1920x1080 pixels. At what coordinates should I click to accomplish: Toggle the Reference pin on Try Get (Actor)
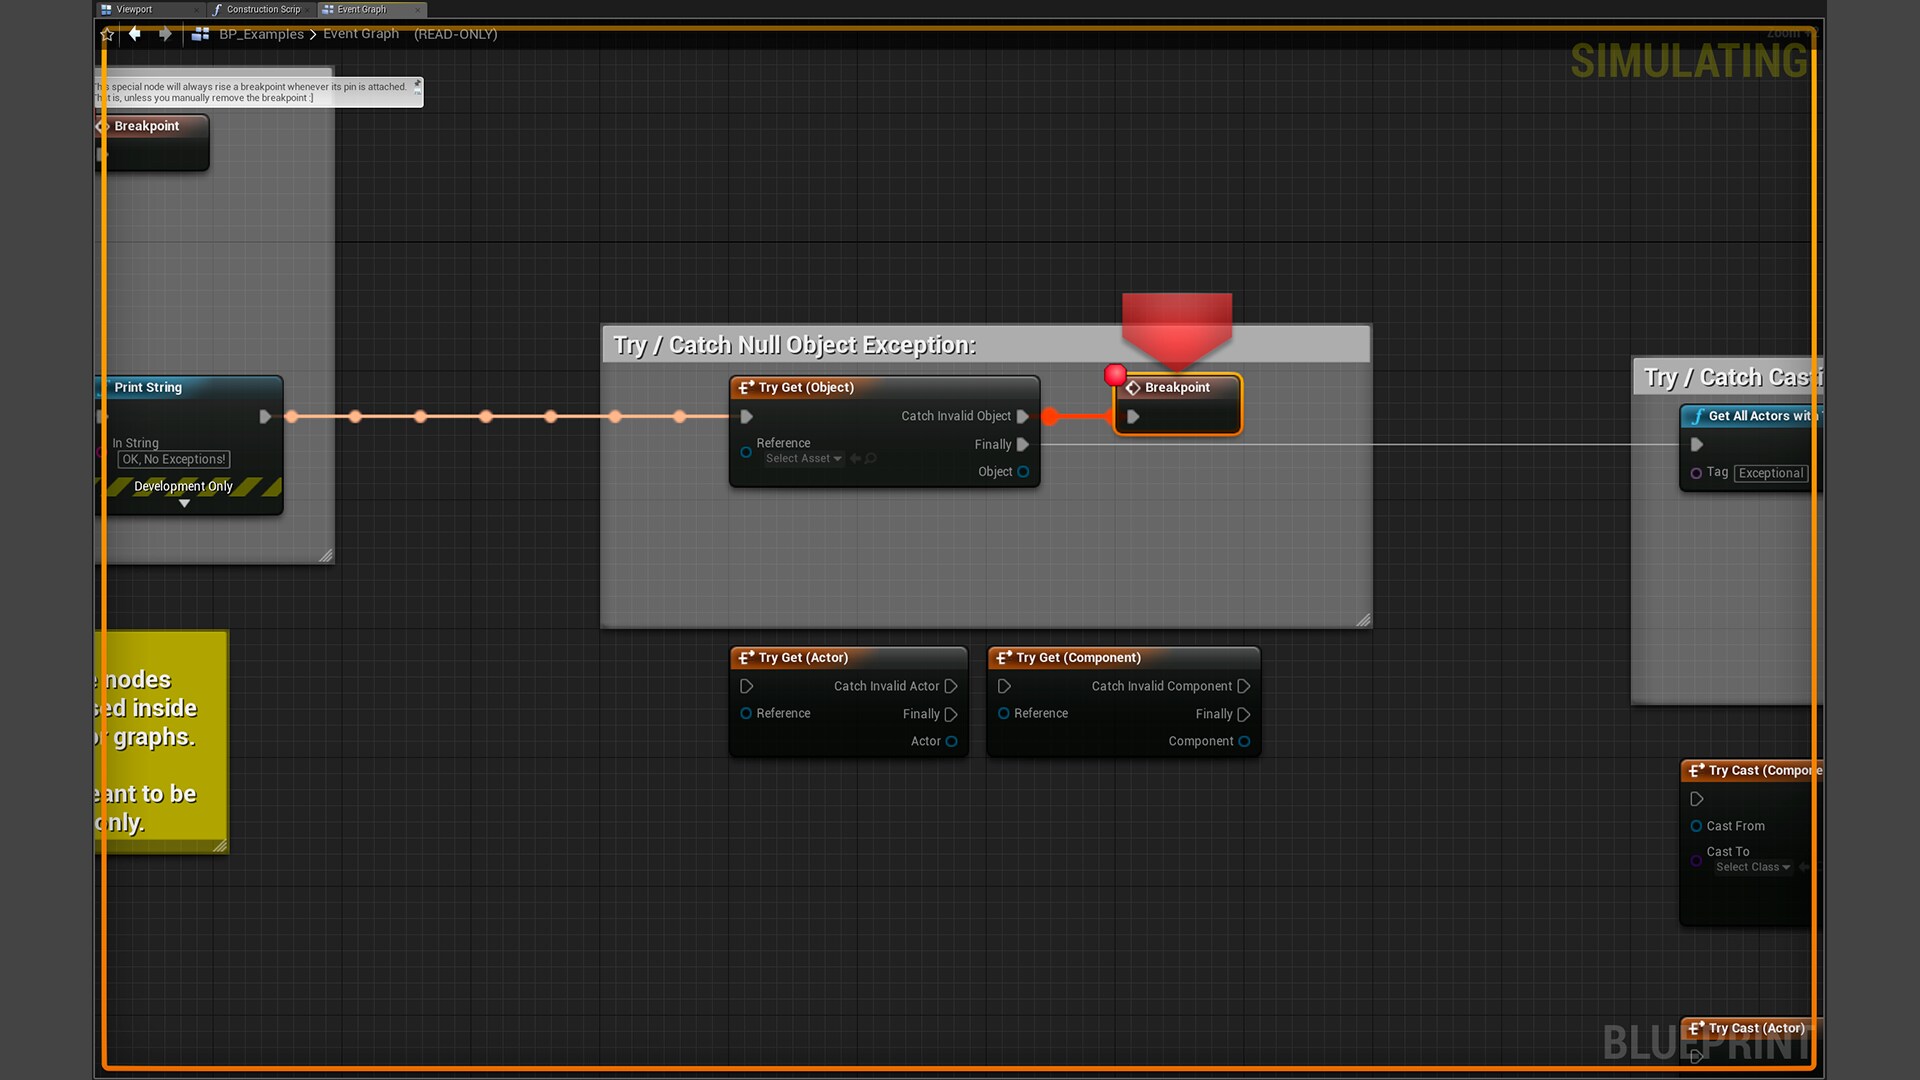[x=746, y=713]
